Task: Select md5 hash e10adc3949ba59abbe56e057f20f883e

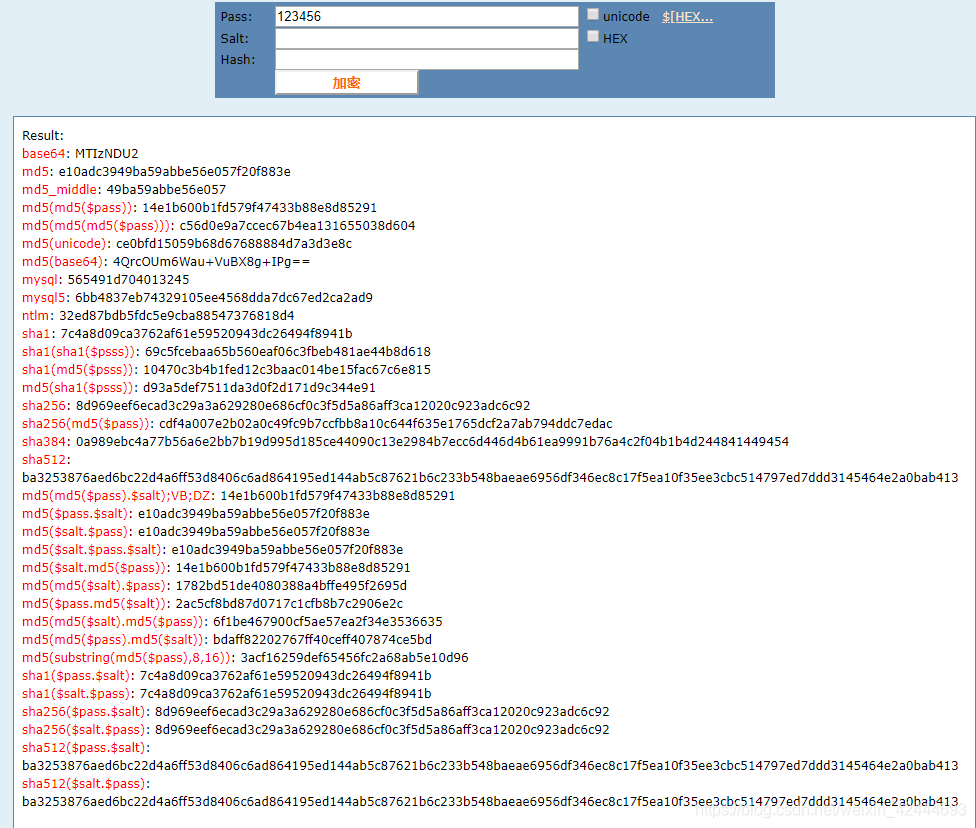Action: (x=174, y=172)
